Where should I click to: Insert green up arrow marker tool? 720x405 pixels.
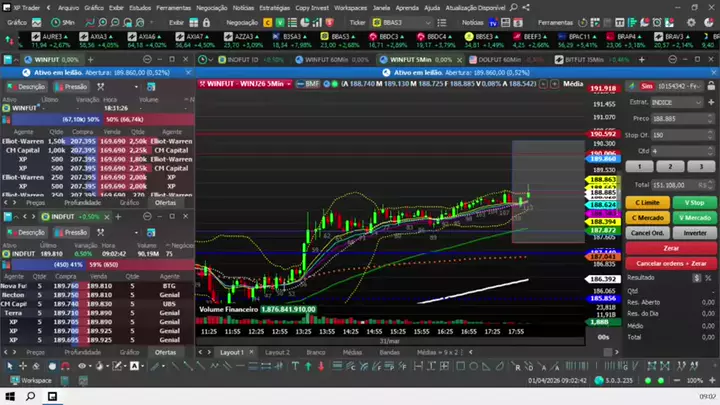pos(308,366)
